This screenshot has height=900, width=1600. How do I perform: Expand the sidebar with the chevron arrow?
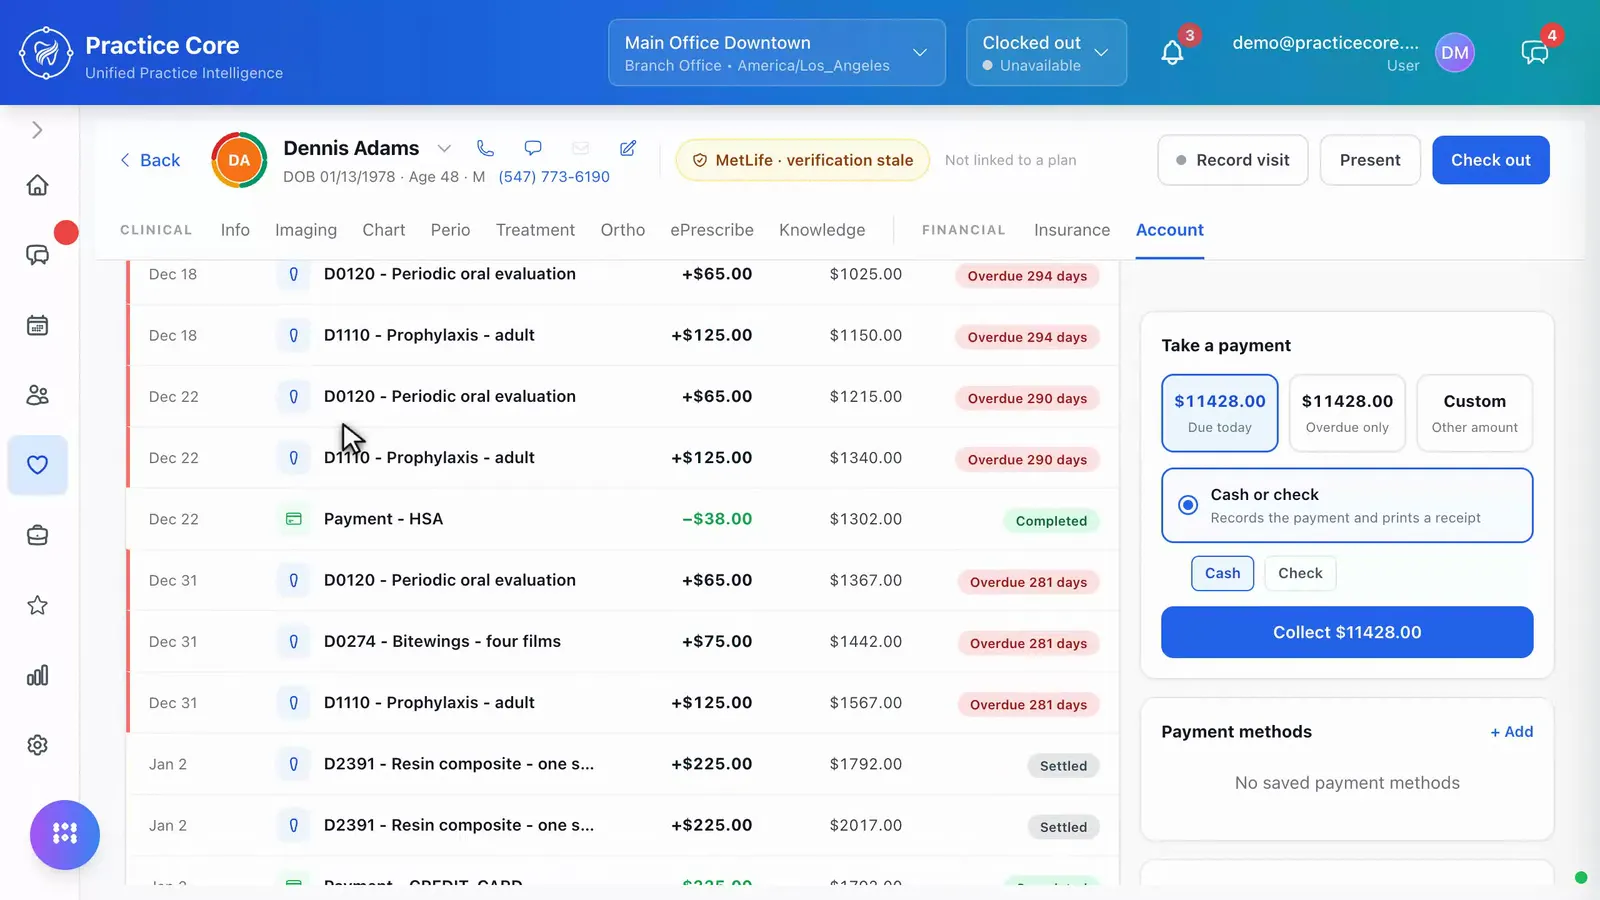pyautogui.click(x=37, y=130)
